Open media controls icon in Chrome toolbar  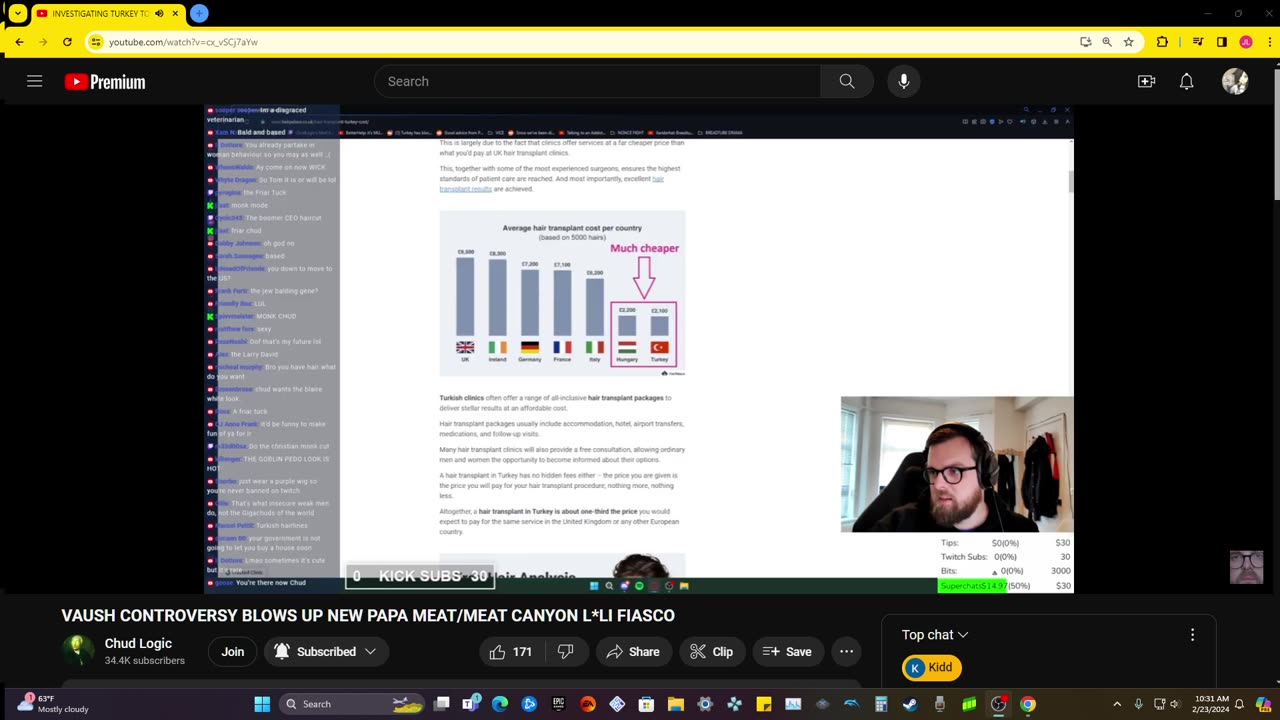tap(1198, 42)
